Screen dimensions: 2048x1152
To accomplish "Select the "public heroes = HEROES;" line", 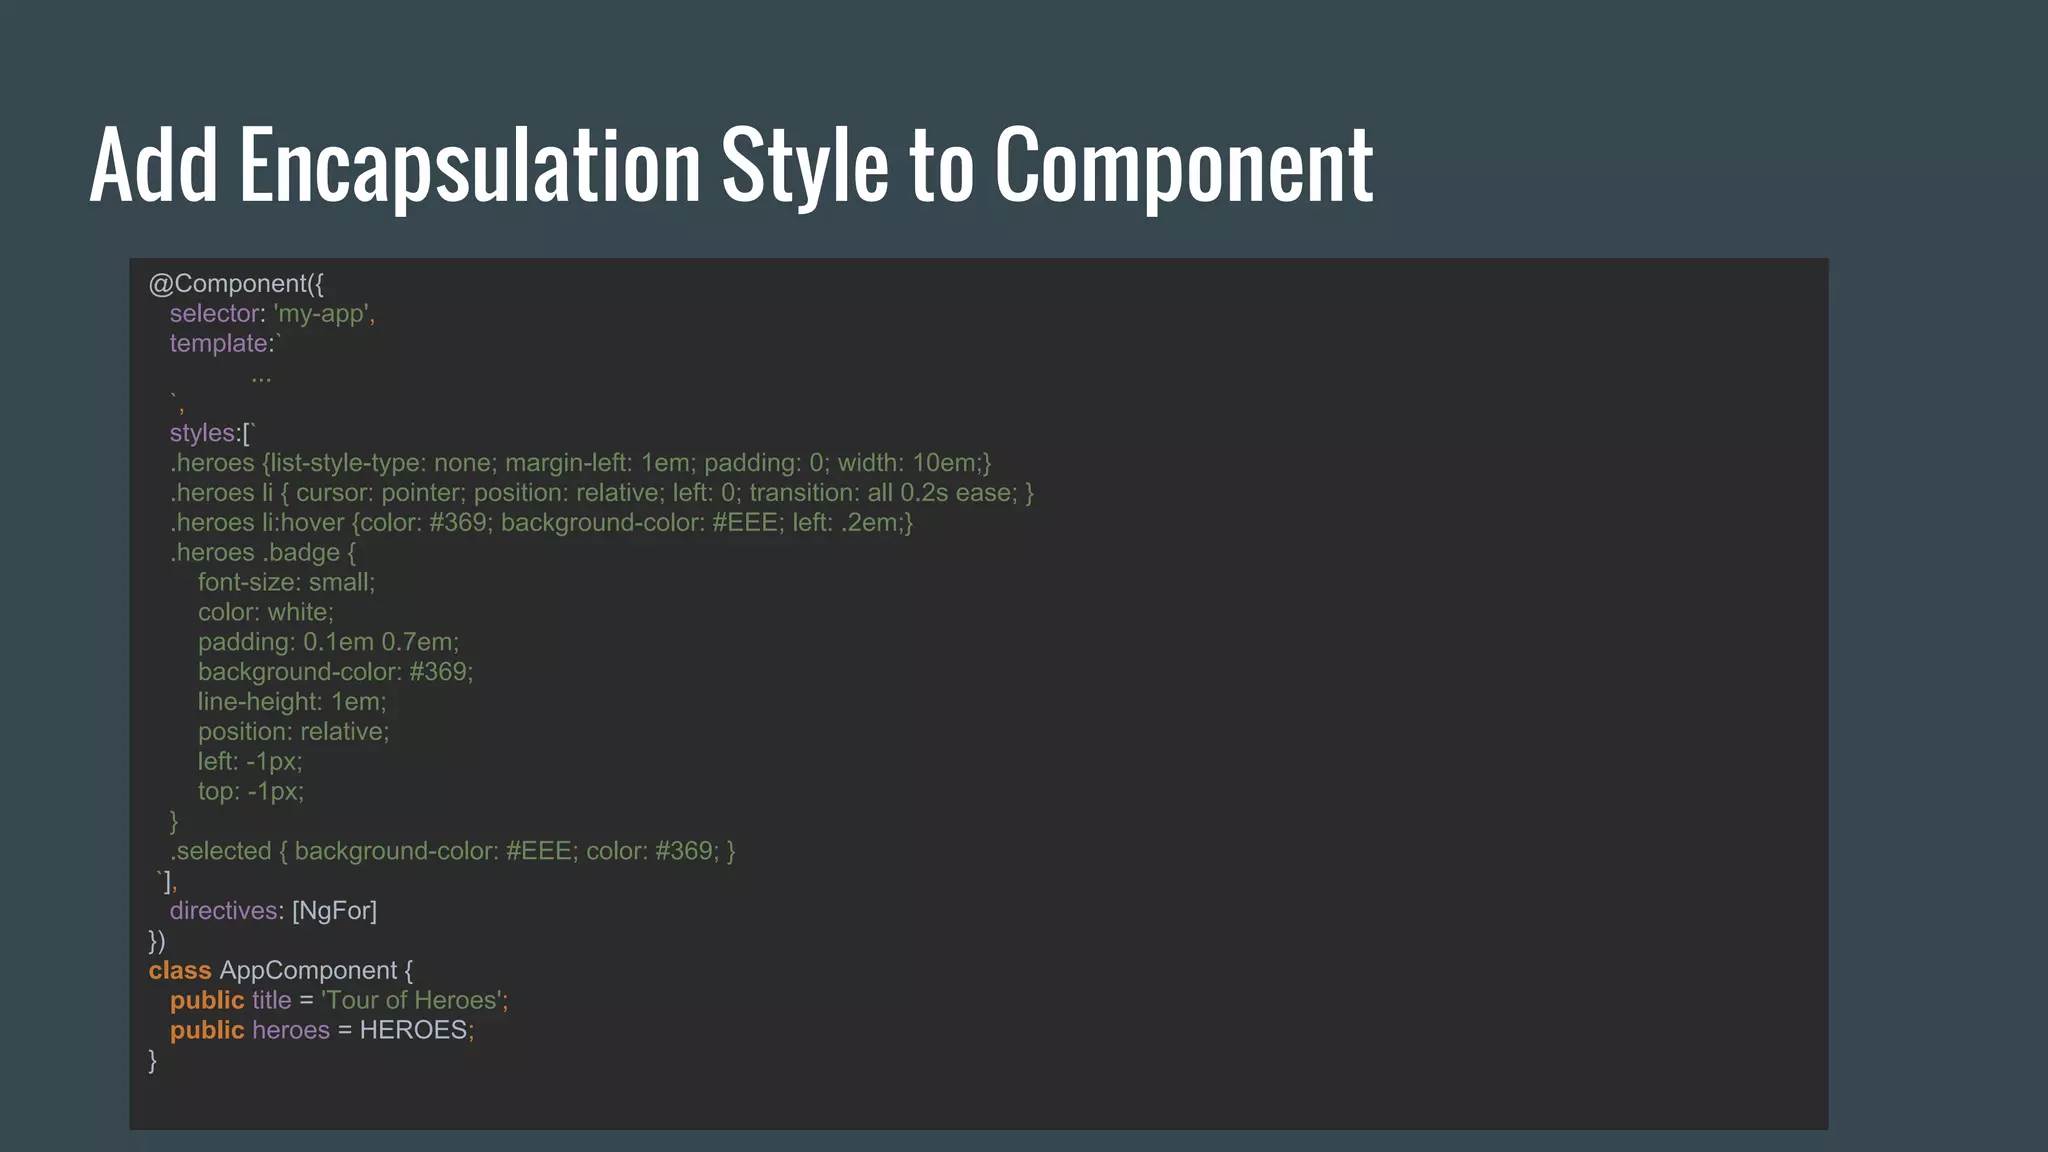I will [x=322, y=1031].
